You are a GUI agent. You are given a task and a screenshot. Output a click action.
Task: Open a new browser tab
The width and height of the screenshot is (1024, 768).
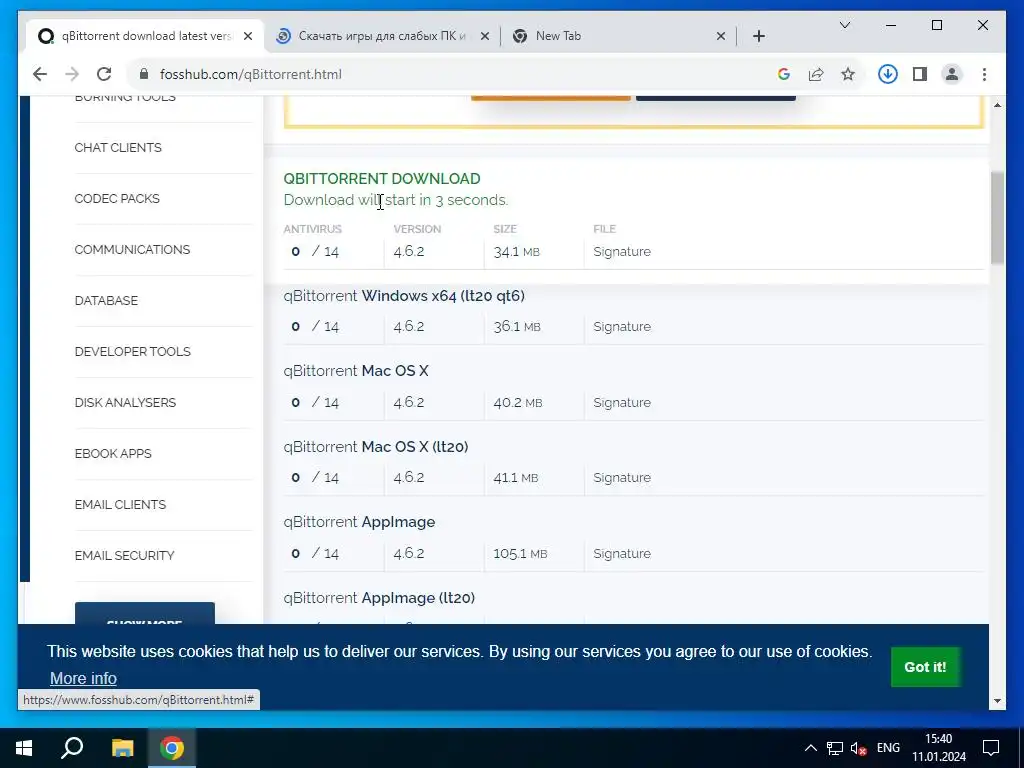759,36
